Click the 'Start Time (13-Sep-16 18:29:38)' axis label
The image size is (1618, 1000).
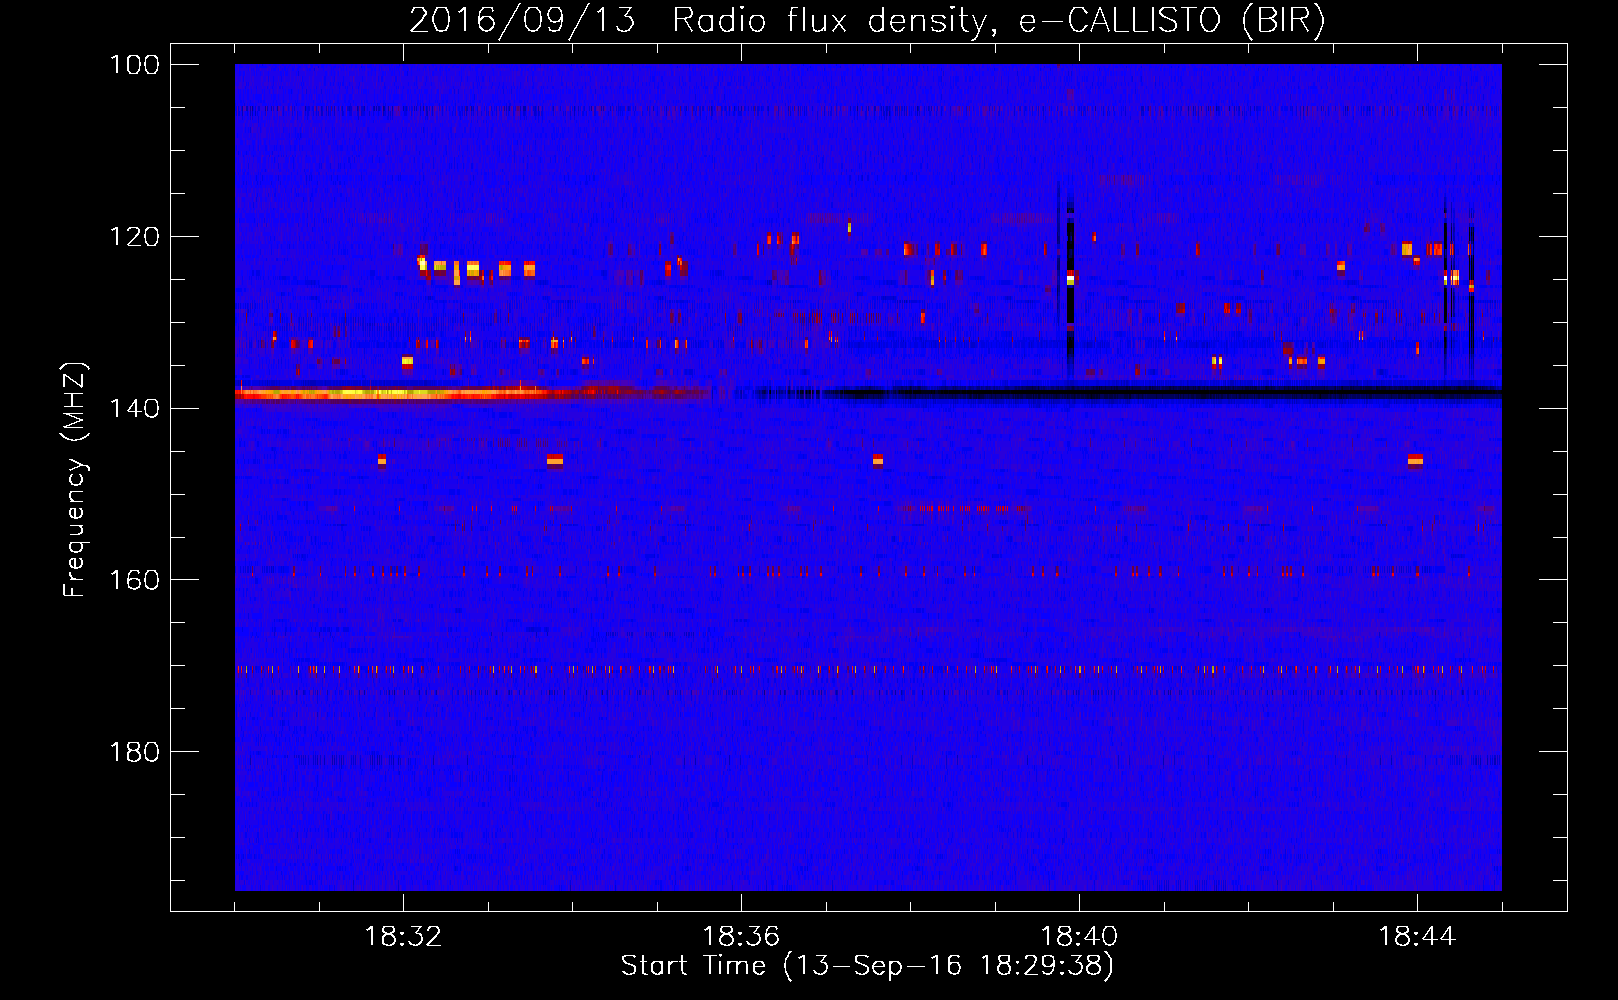click(867, 966)
